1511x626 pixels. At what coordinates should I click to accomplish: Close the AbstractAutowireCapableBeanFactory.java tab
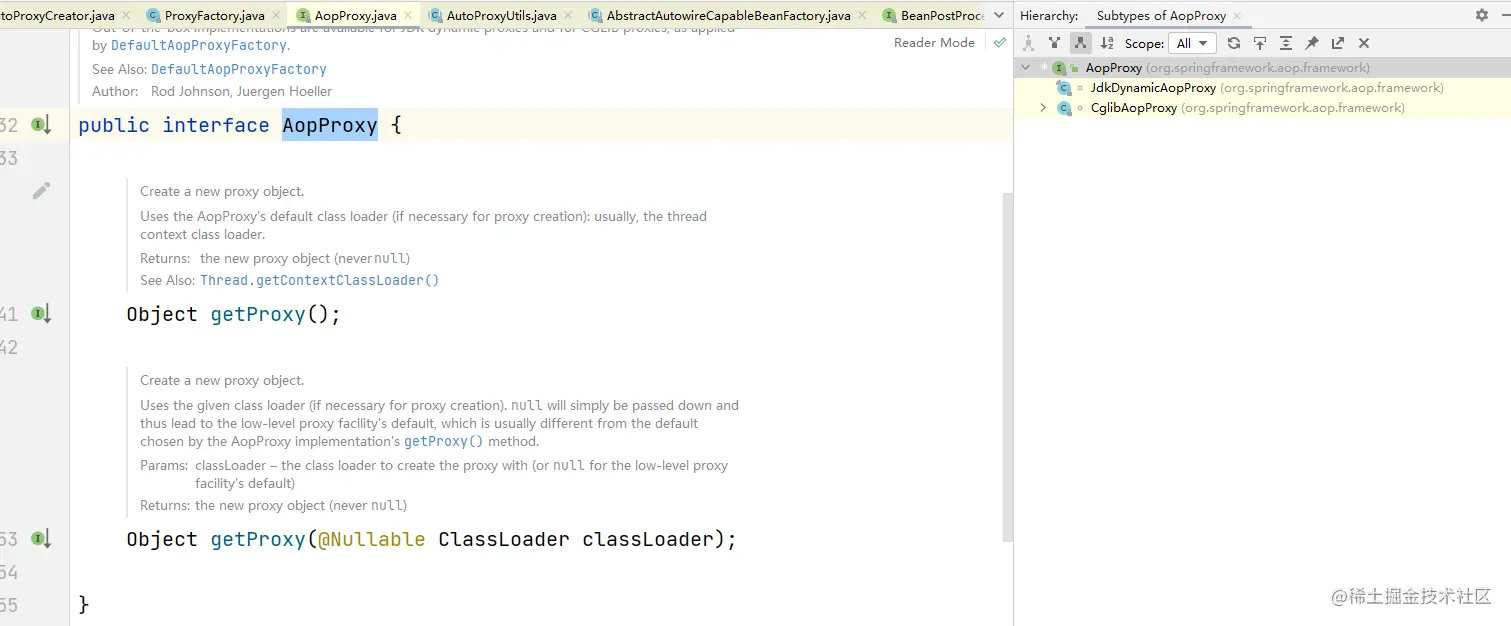click(x=863, y=16)
